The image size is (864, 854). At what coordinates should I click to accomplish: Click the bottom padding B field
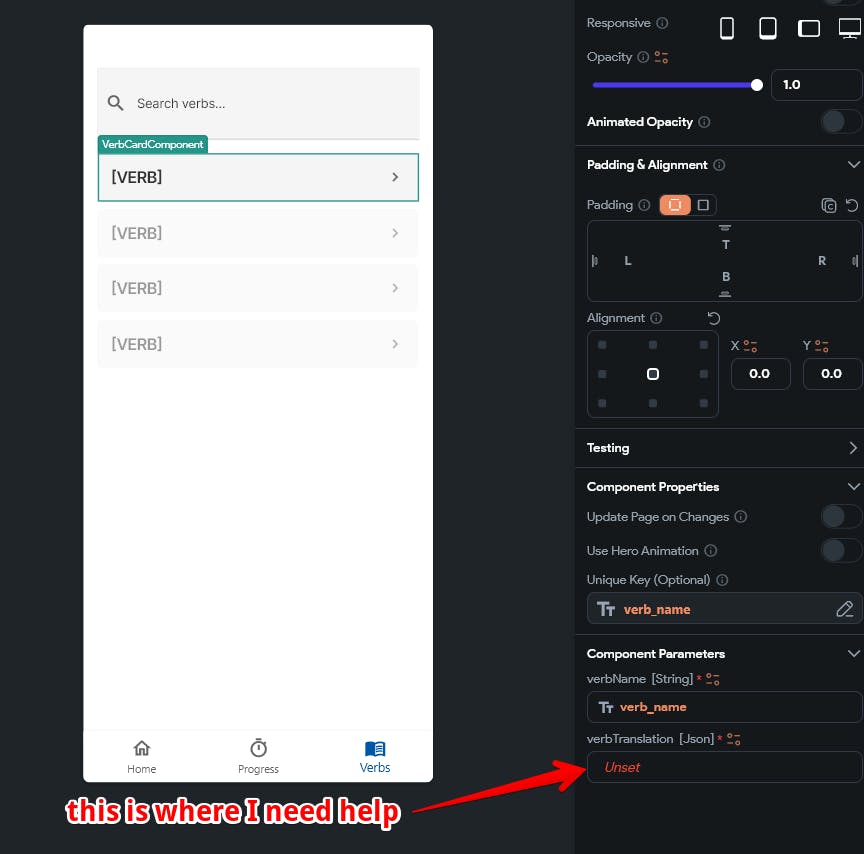(726, 277)
